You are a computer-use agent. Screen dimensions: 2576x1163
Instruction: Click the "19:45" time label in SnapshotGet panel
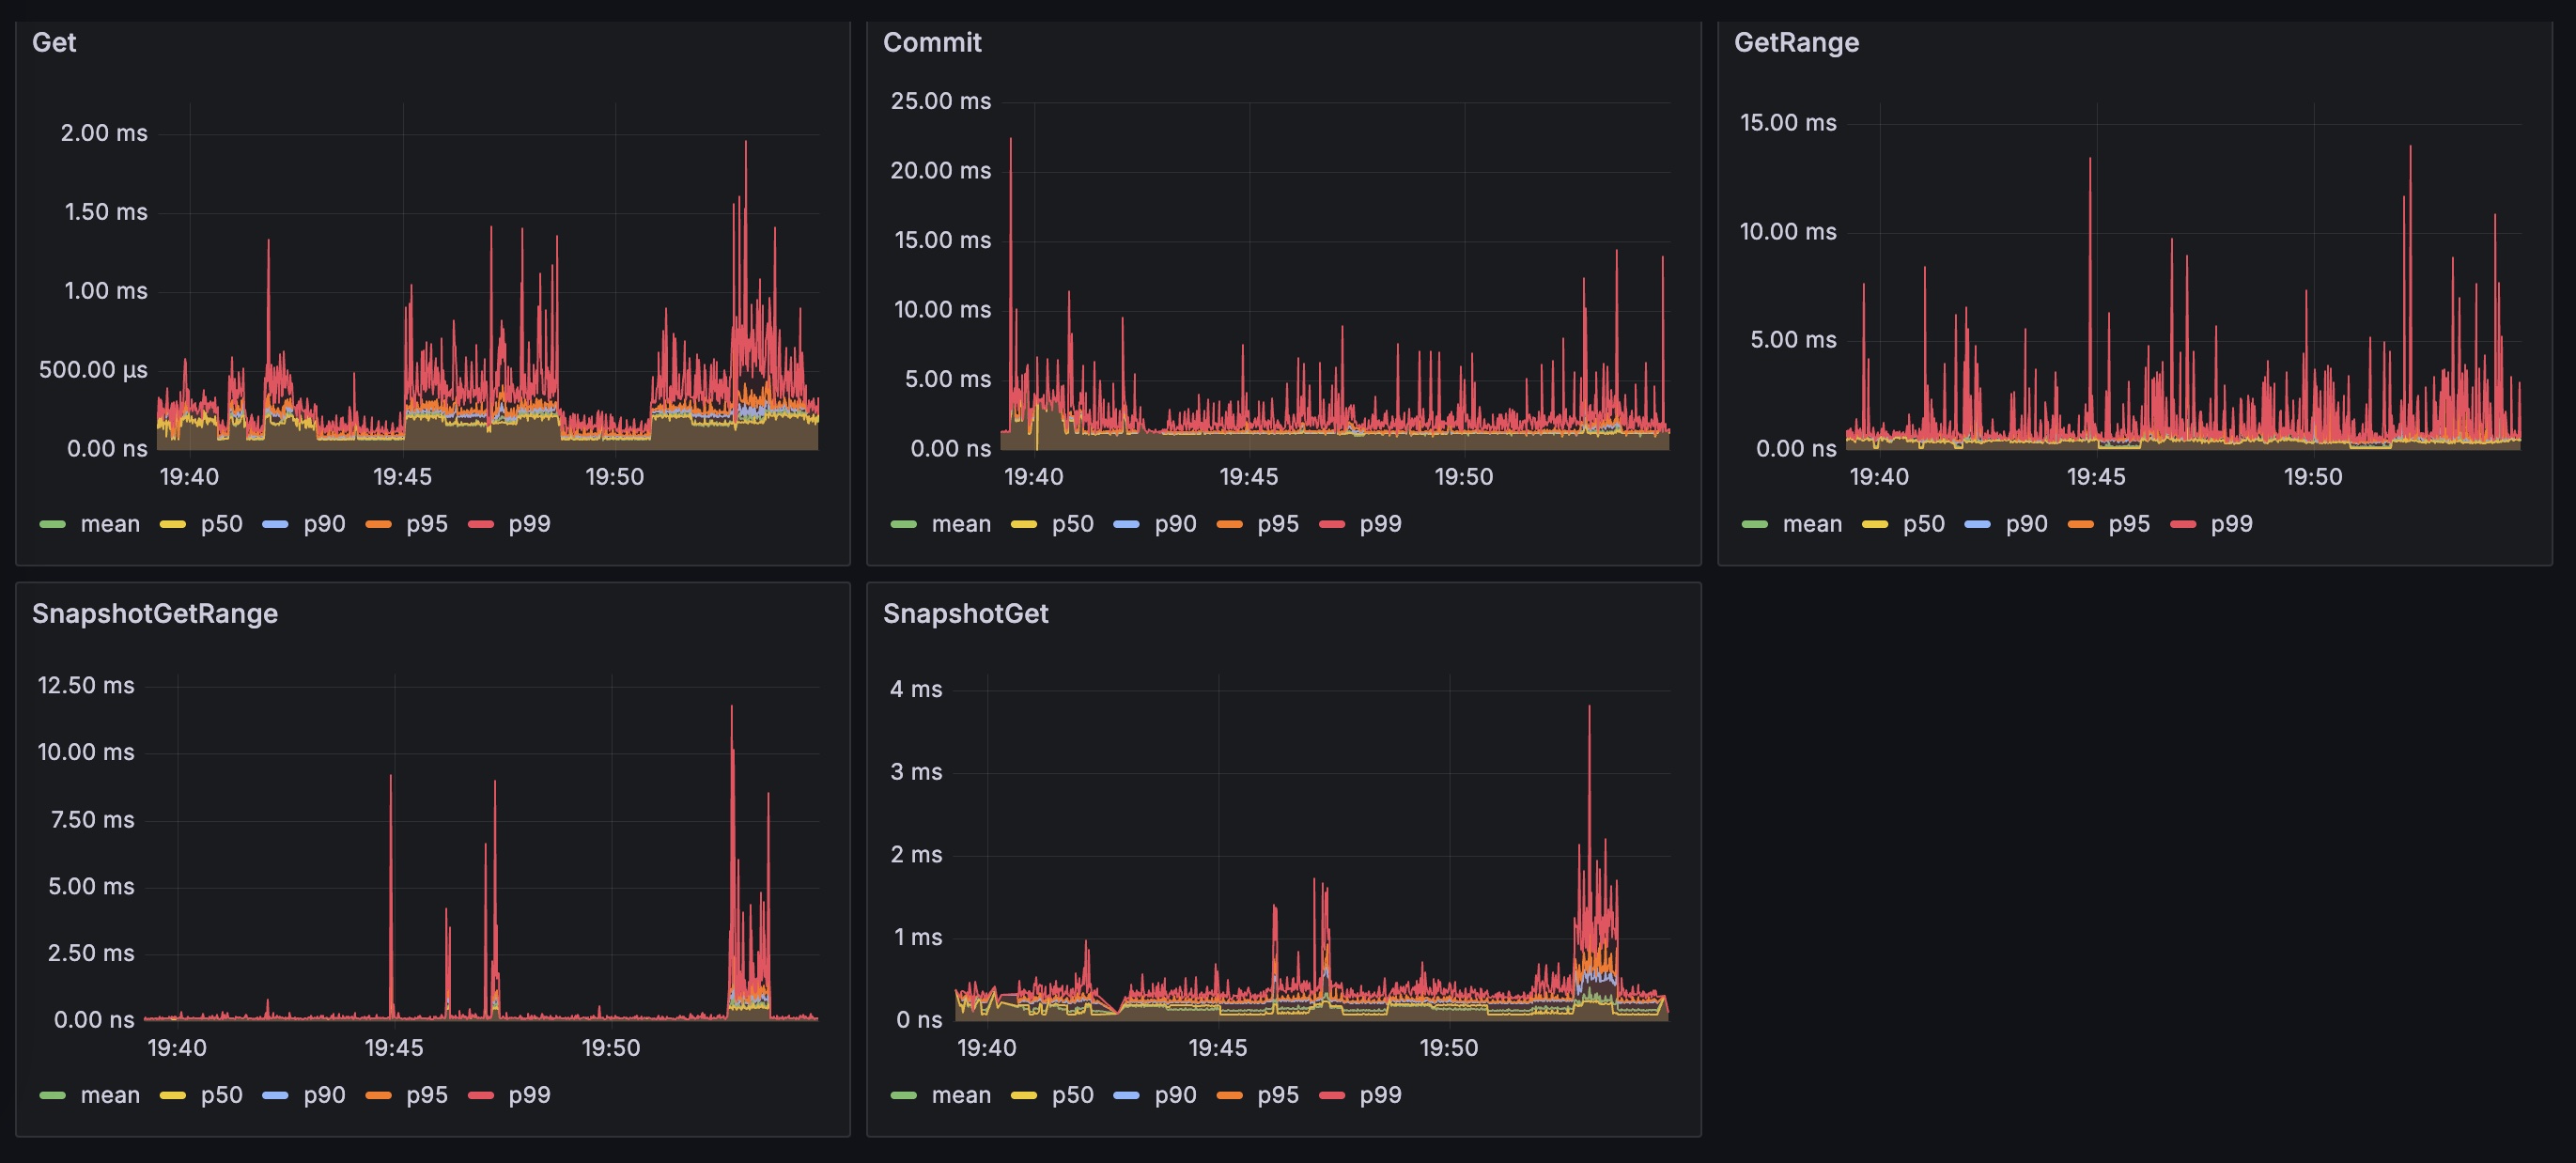click(x=1218, y=1048)
